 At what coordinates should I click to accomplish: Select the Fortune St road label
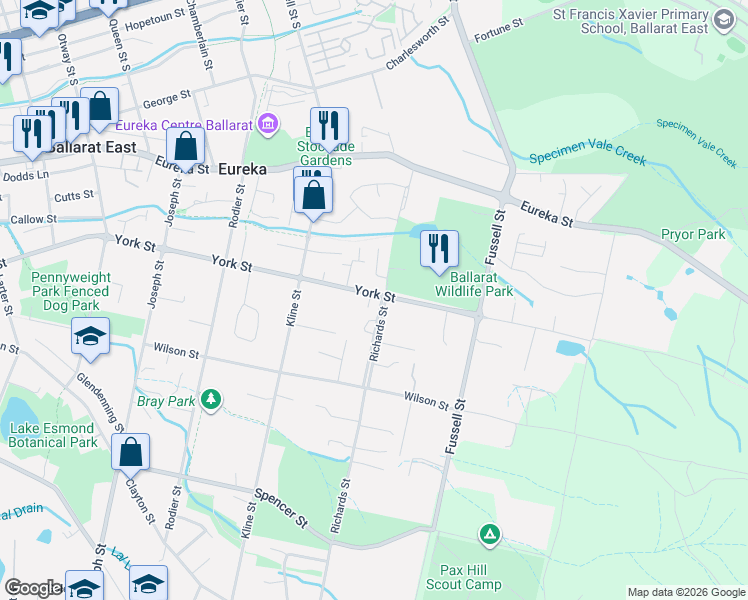tap(499, 30)
